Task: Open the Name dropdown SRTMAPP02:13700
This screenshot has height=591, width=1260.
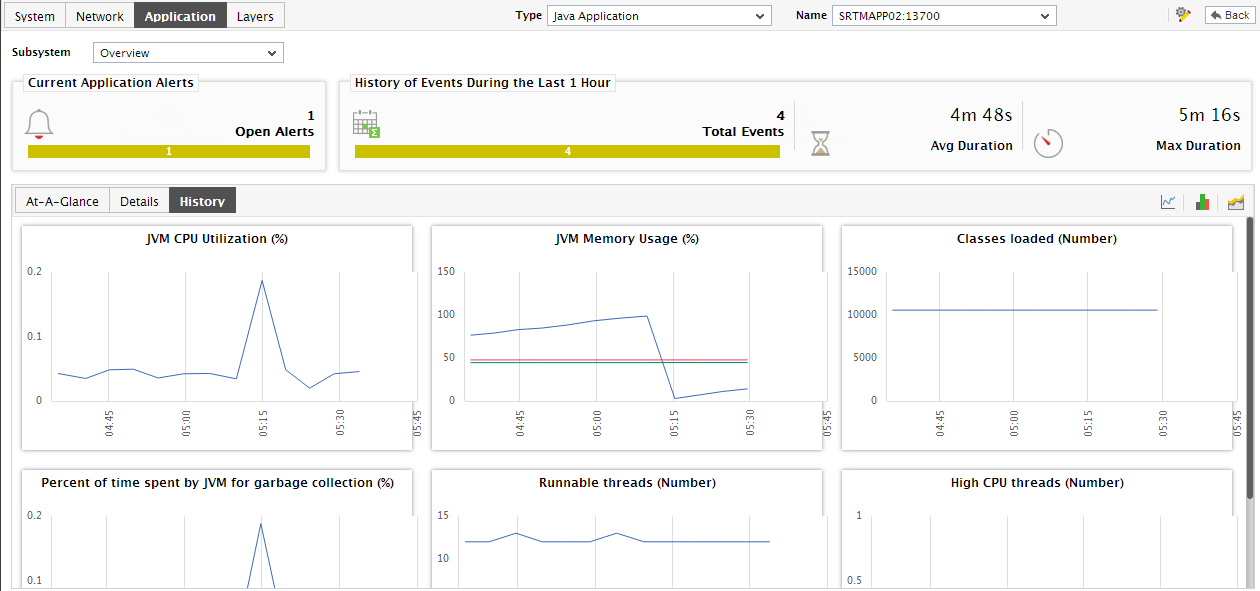Action: pyautogui.click(x=944, y=16)
